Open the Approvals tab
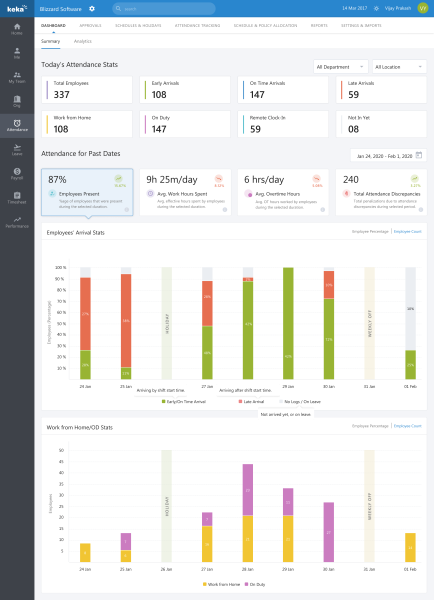Screen dimensions: 434x600 pyautogui.click(x=90, y=26)
